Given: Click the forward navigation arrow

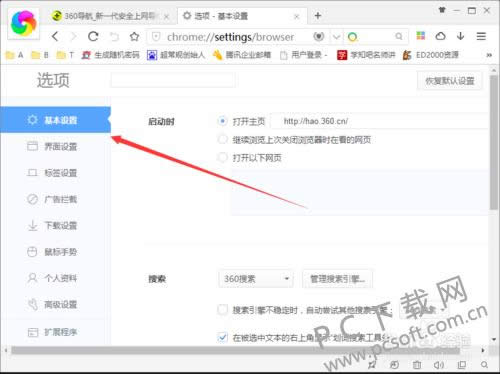Looking at the screenshot, I should (73, 36).
